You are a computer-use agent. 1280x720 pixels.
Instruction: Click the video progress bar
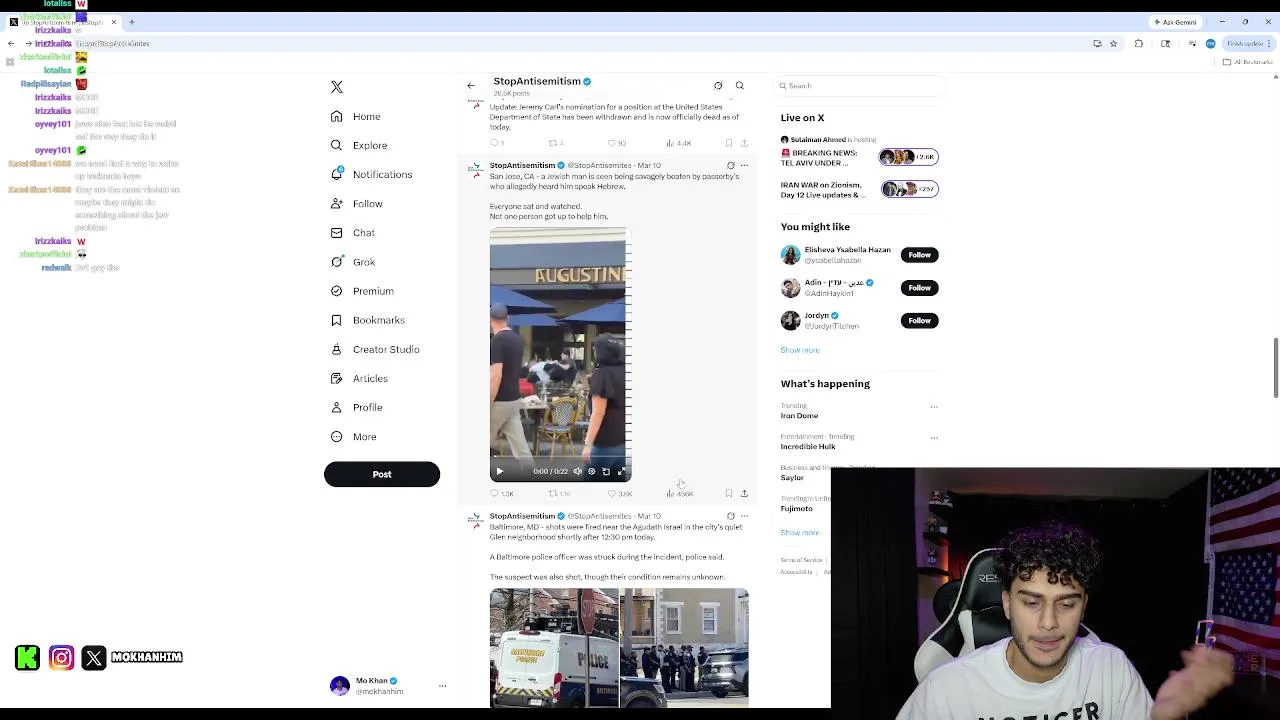(x=560, y=459)
